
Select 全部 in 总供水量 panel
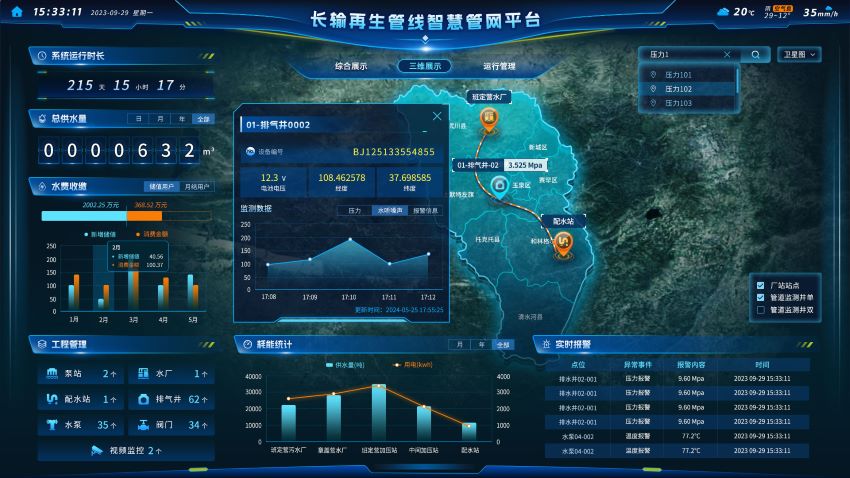coord(203,119)
